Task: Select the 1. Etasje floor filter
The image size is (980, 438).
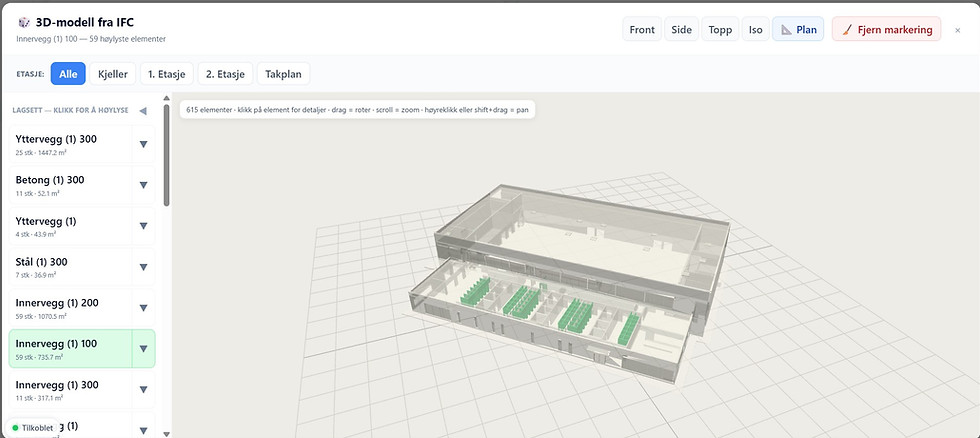Action: 167,74
